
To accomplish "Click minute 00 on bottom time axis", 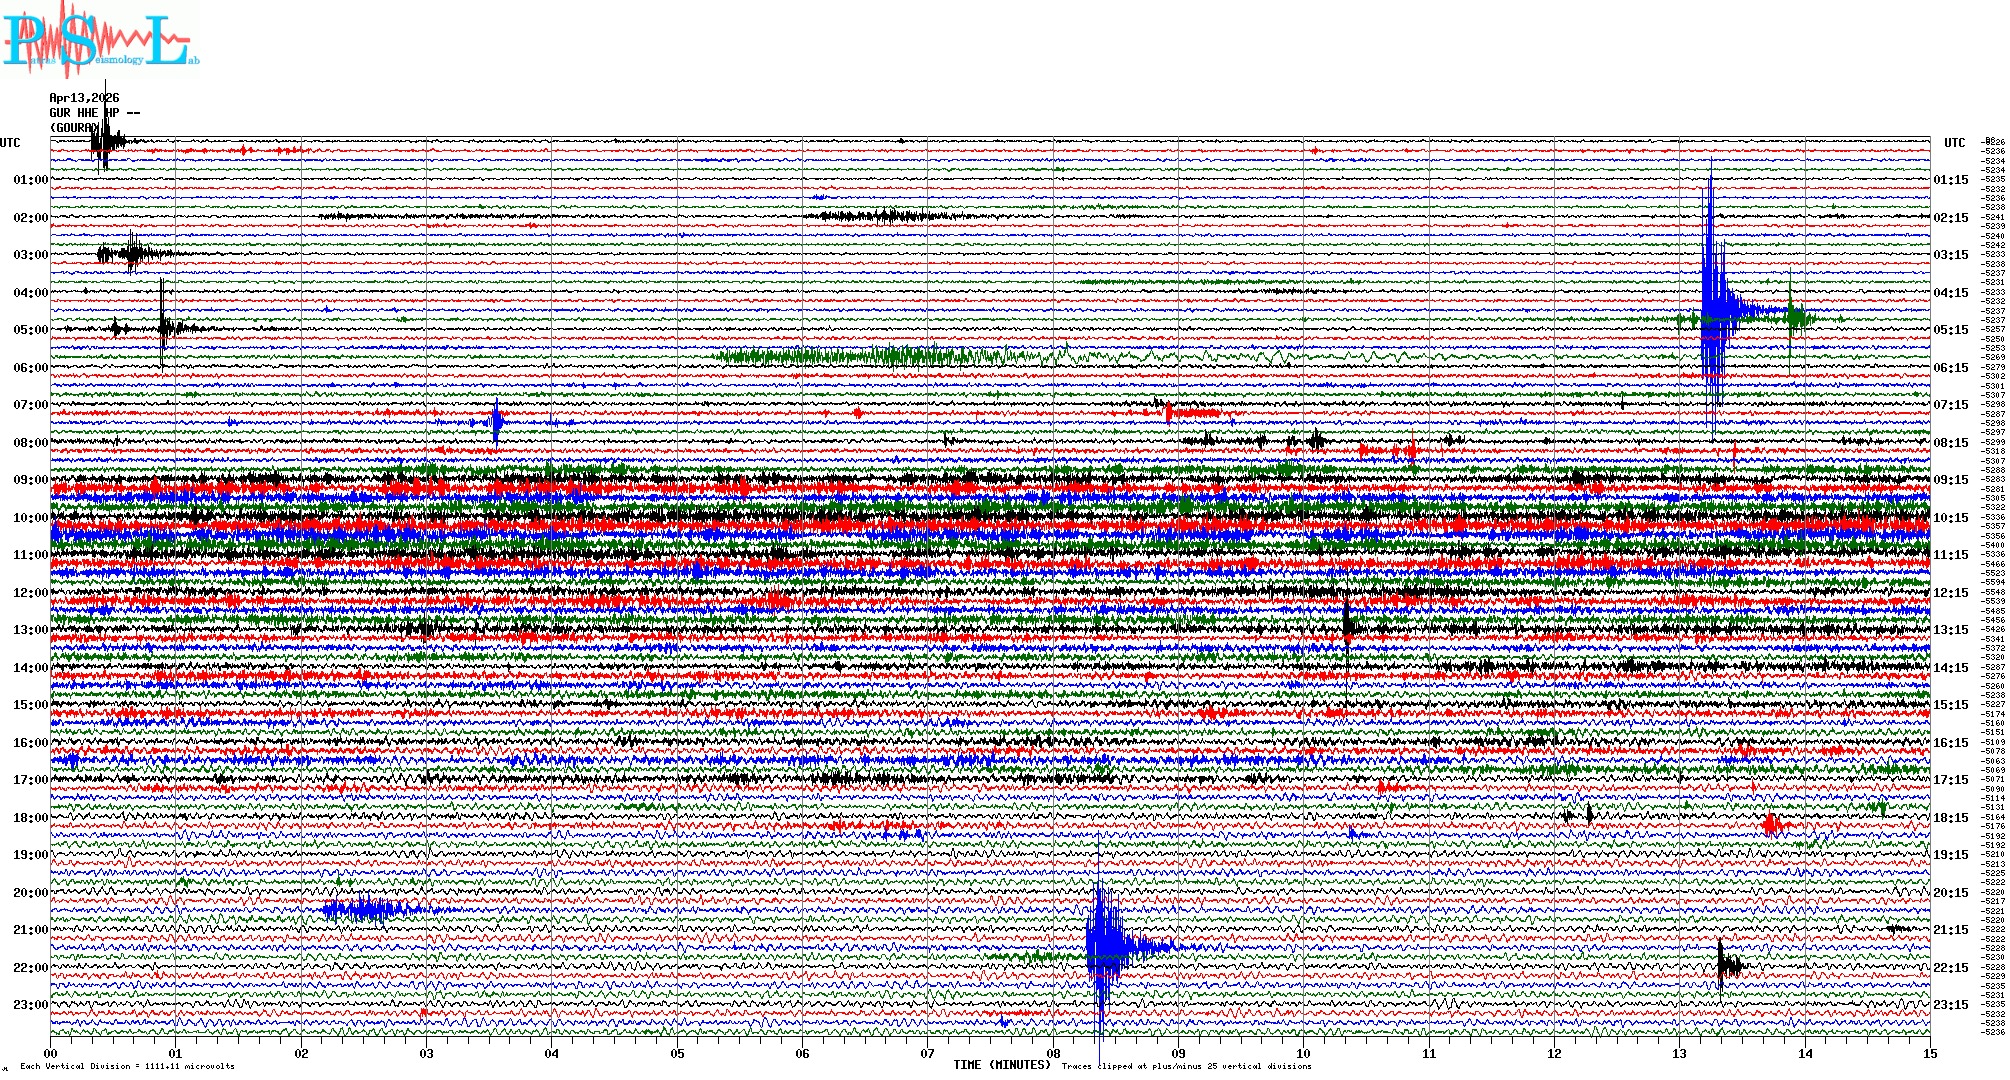I will click(51, 1054).
